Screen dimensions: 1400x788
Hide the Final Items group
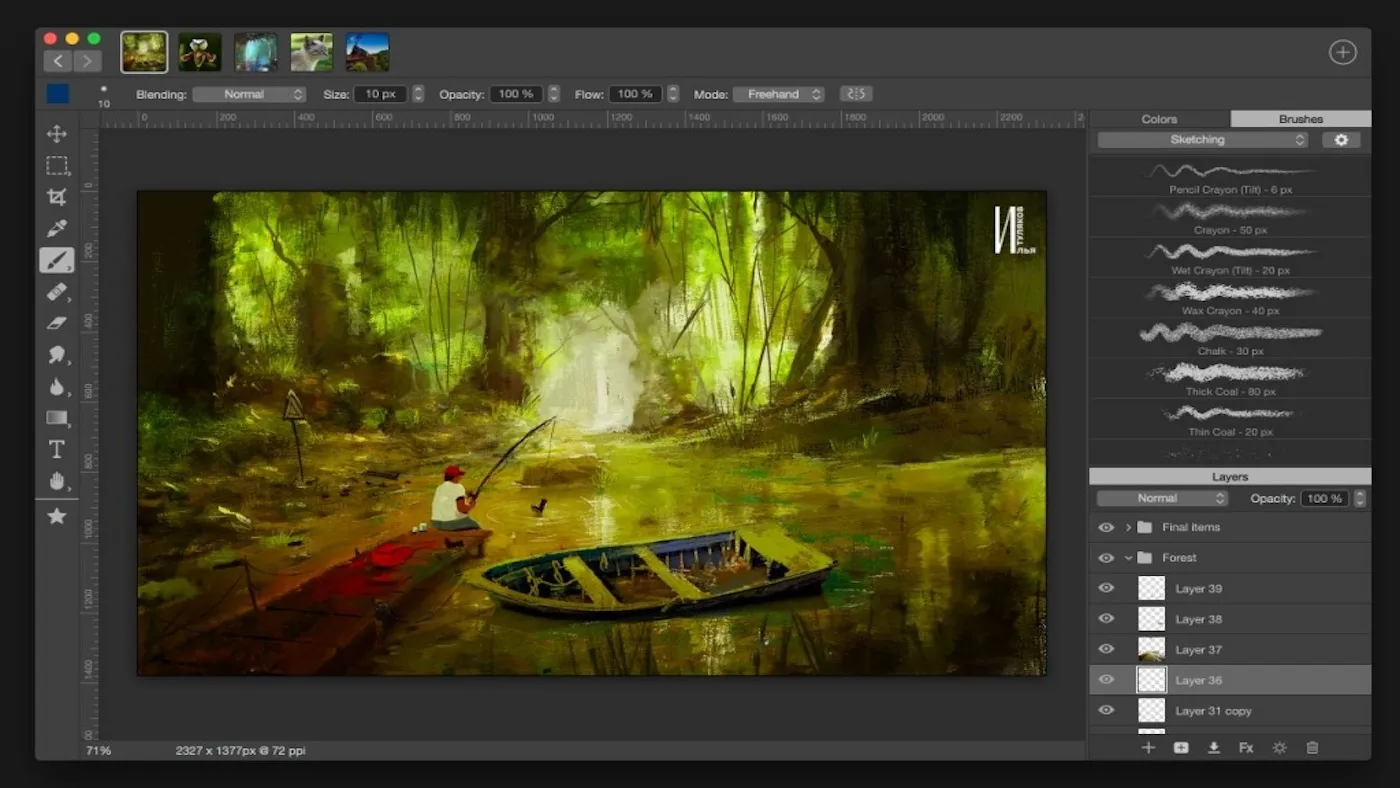tap(1106, 527)
